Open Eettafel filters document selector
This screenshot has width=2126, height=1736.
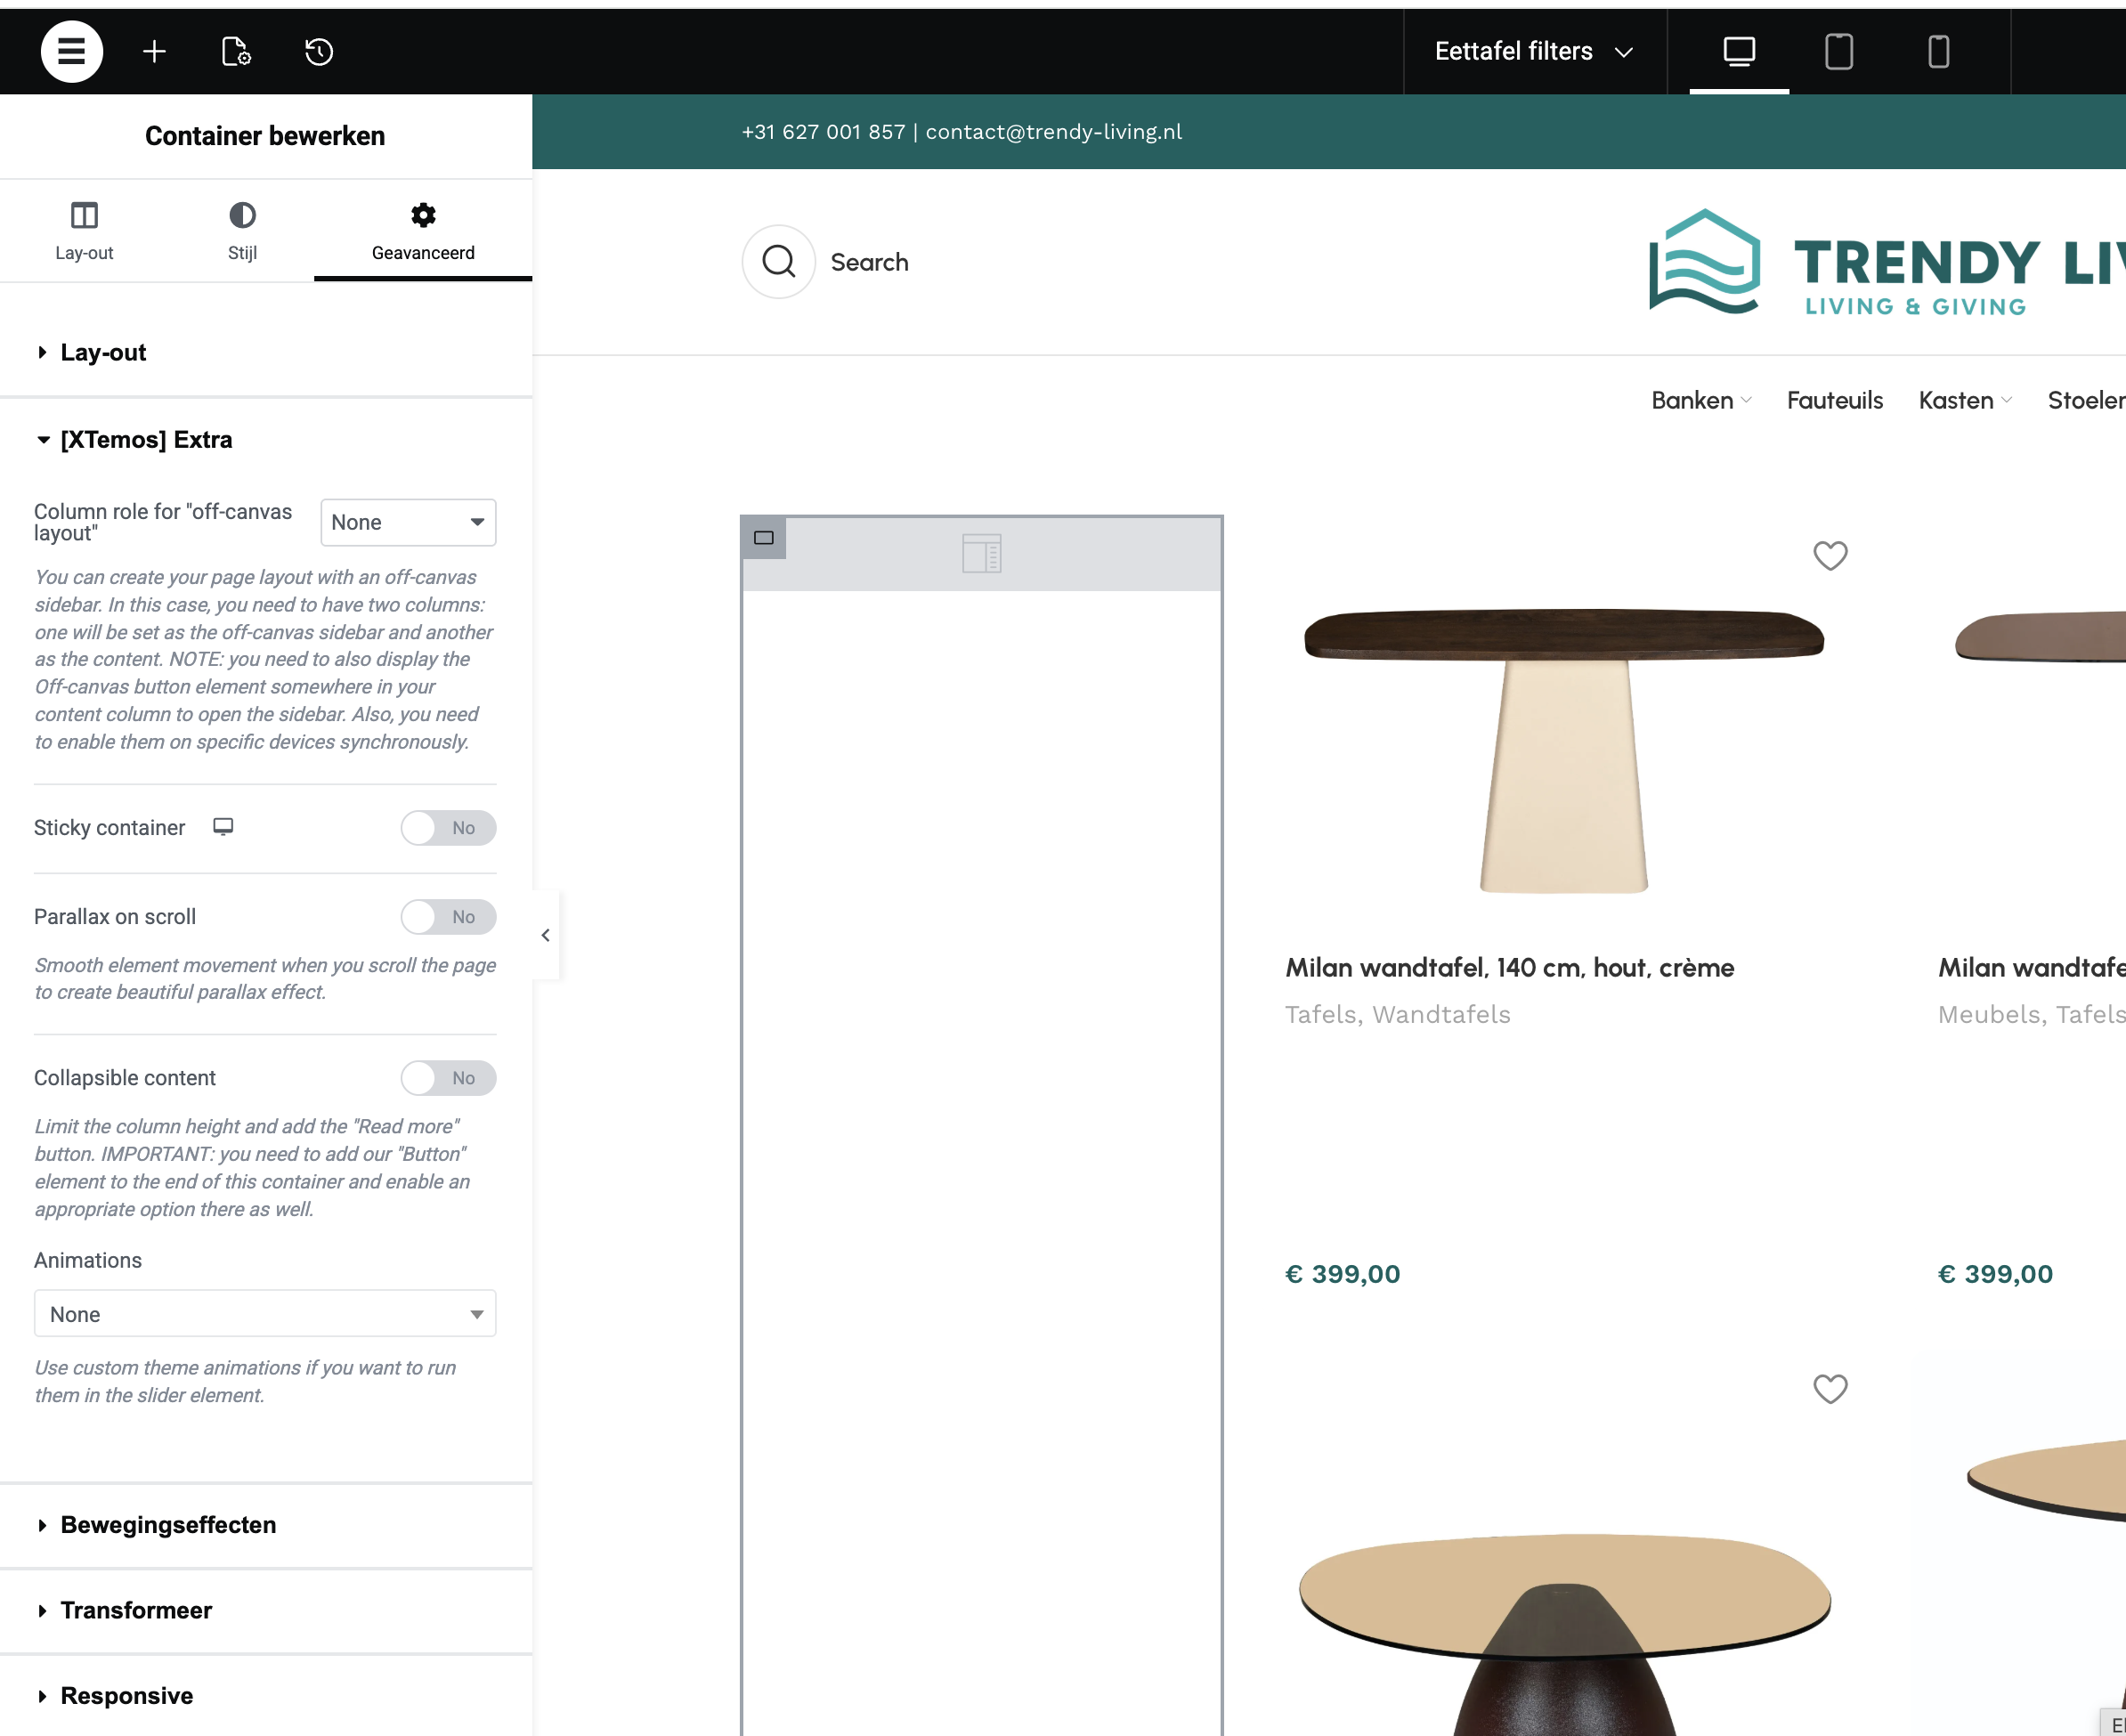click(x=1532, y=51)
